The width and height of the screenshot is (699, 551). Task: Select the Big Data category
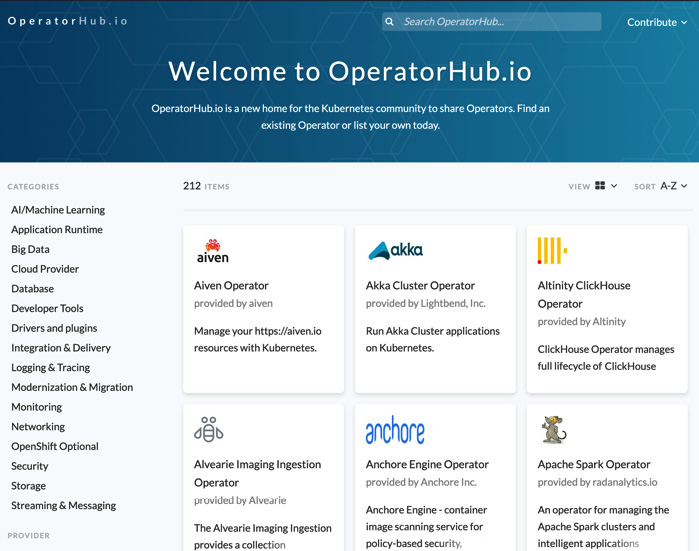(30, 249)
